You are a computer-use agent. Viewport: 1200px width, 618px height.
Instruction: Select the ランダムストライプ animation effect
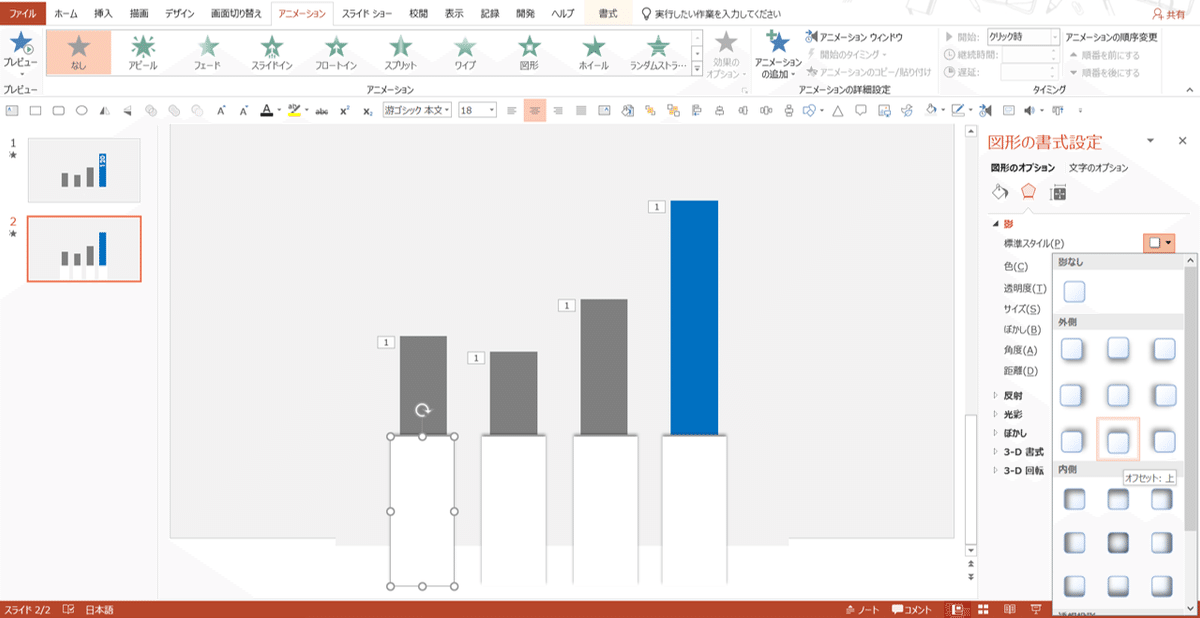658,53
